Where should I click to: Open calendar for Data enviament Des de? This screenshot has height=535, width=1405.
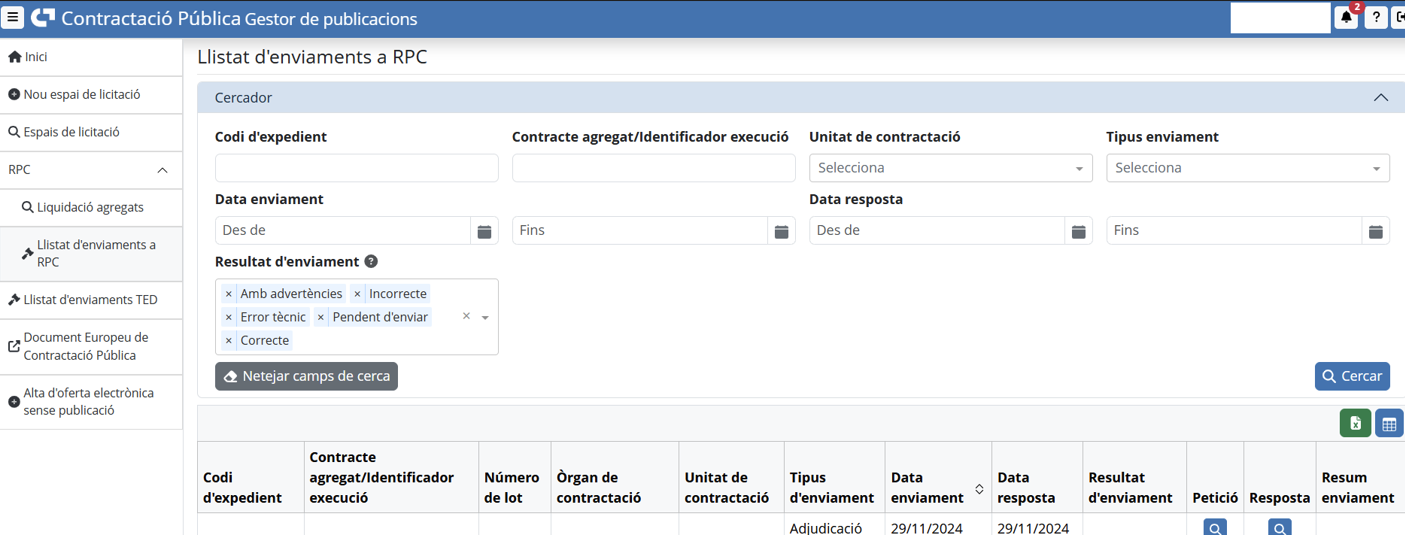coord(484,231)
